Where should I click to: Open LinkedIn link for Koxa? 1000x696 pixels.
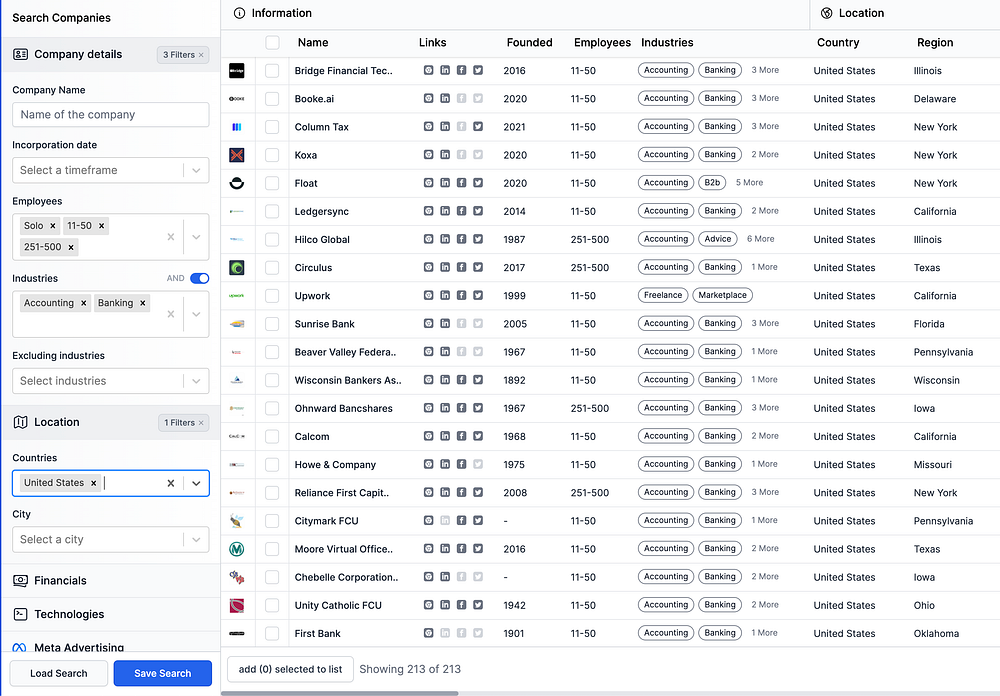pos(445,154)
